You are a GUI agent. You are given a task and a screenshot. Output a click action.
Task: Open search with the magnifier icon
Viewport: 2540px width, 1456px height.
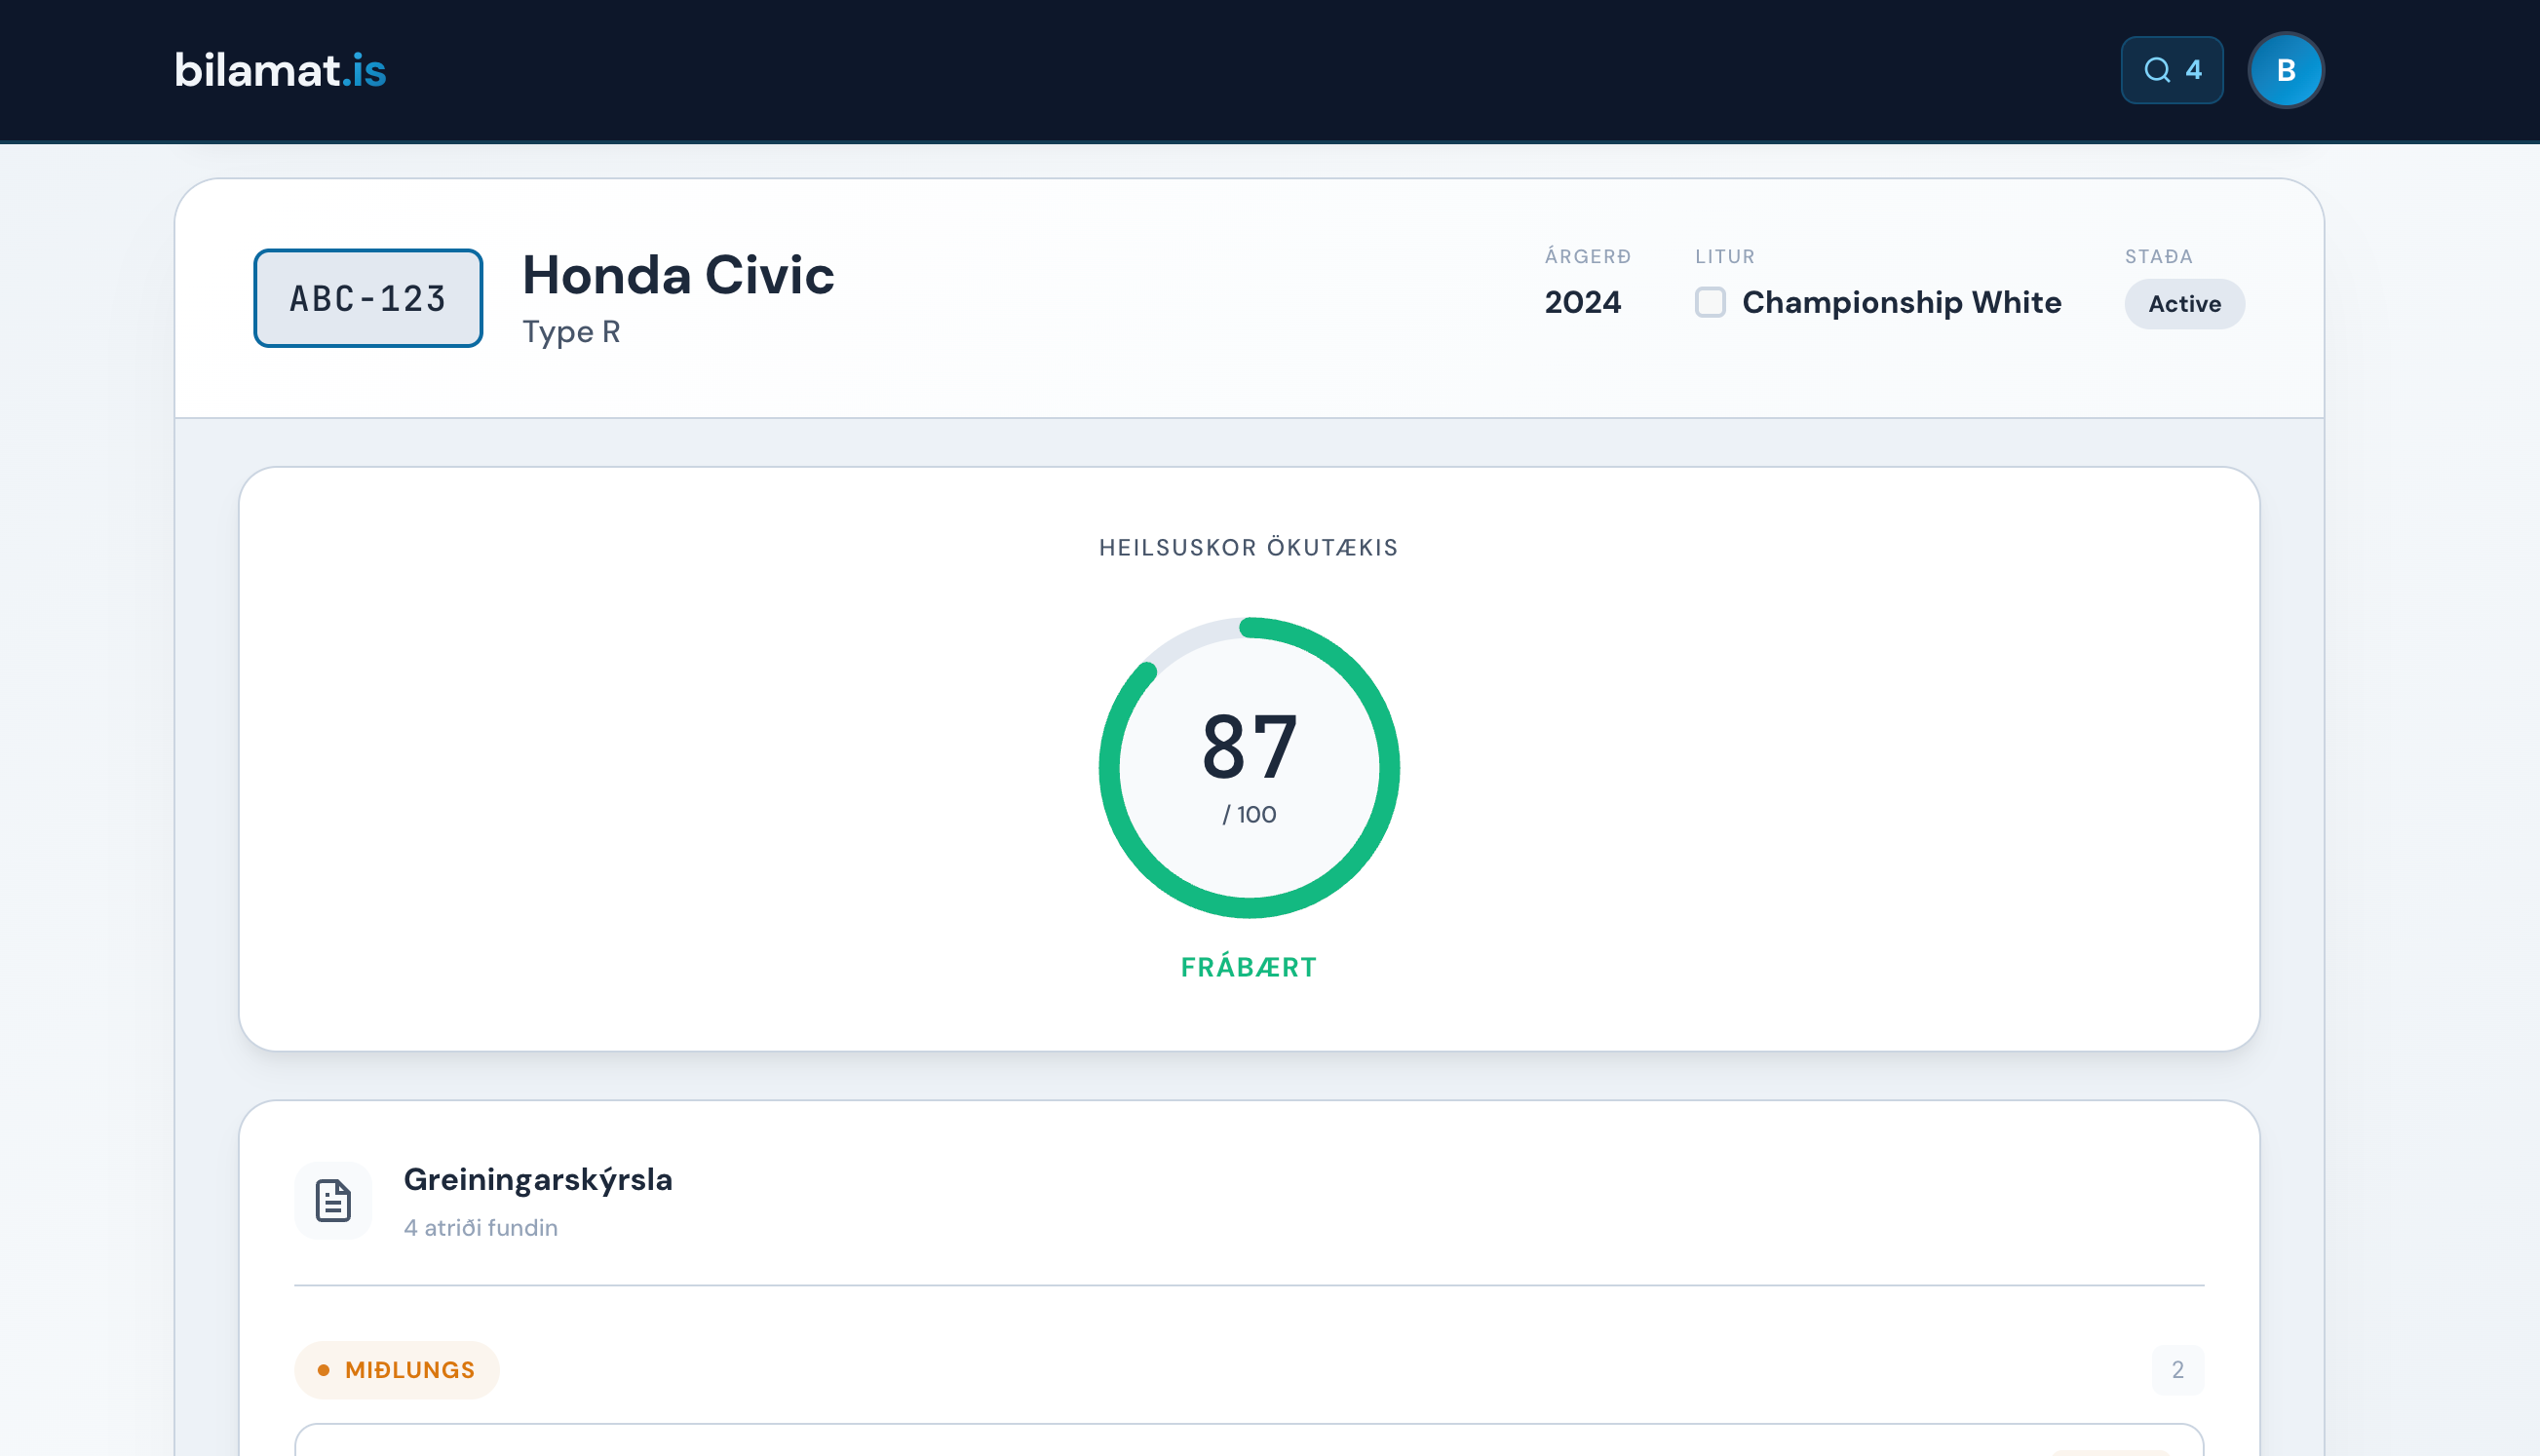click(x=2157, y=70)
